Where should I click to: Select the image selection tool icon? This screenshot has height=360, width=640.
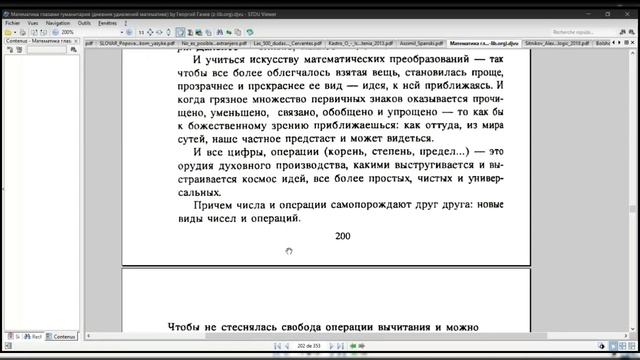(x=199, y=32)
